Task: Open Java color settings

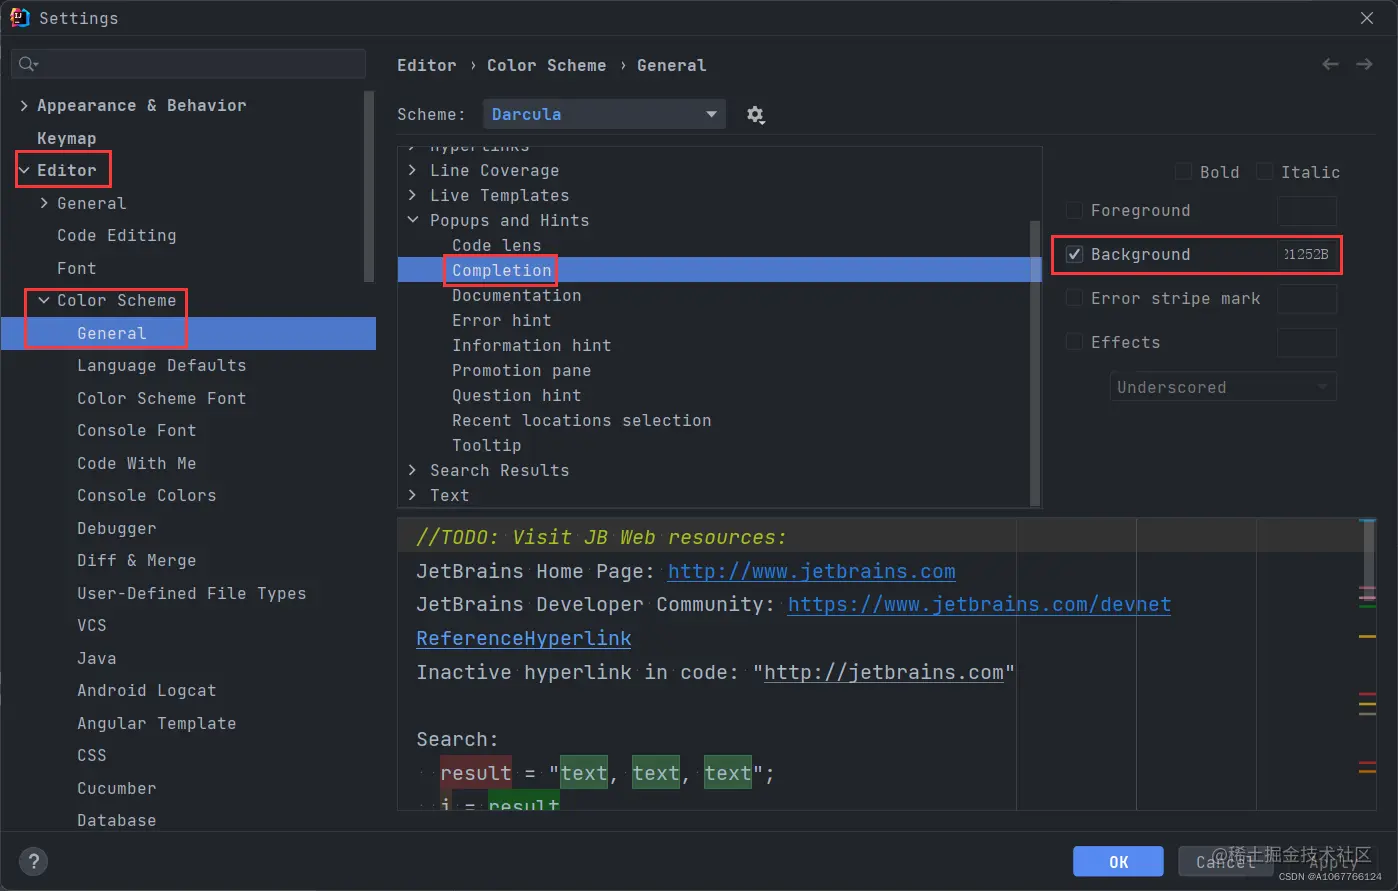Action: point(97,658)
